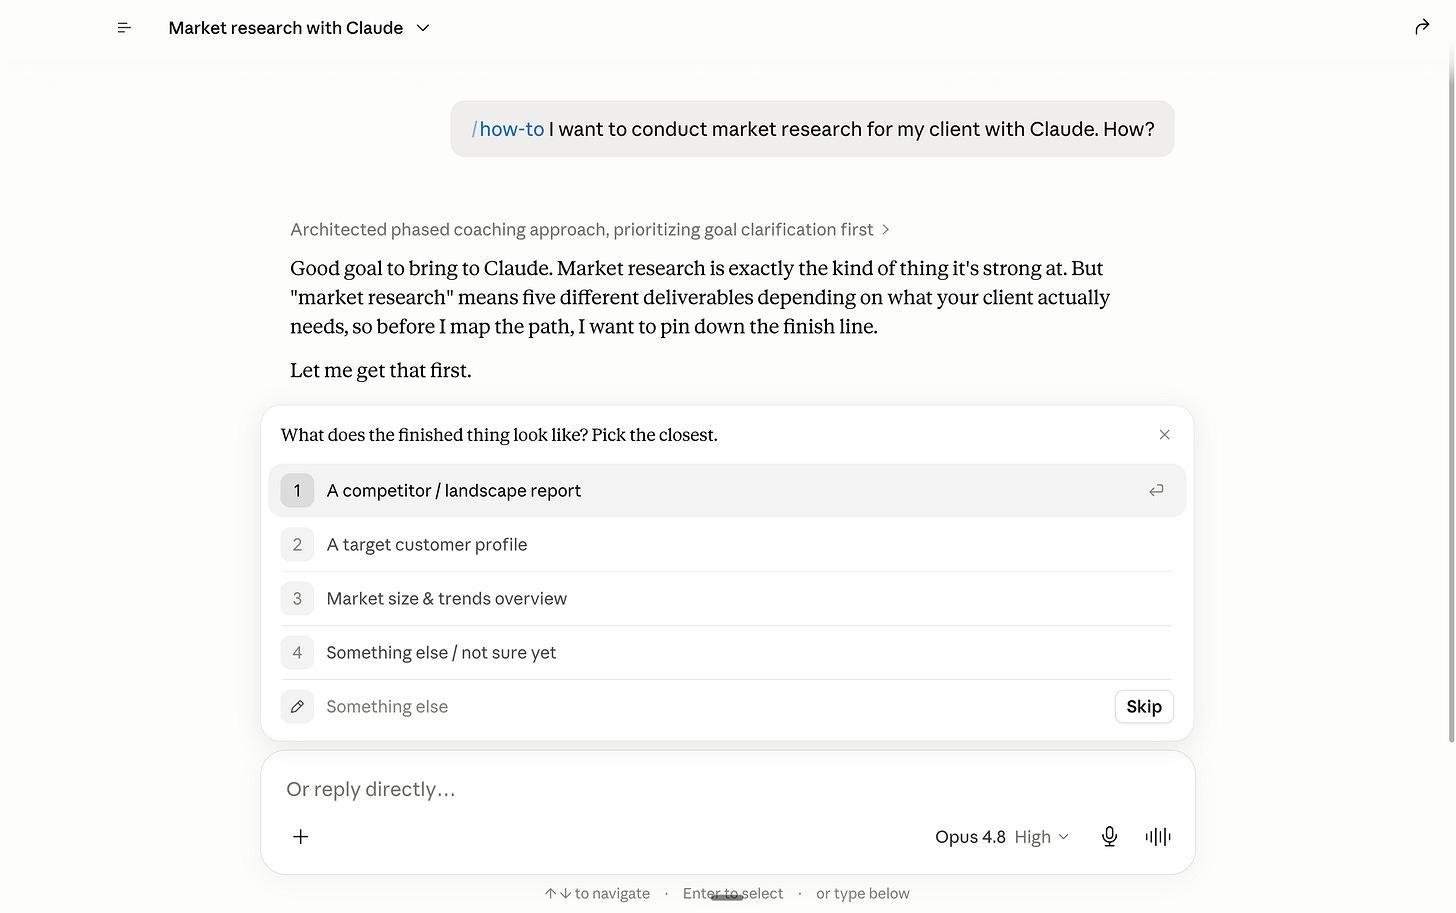
Task: Select A competitor / landscape report
Action: (727, 491)
